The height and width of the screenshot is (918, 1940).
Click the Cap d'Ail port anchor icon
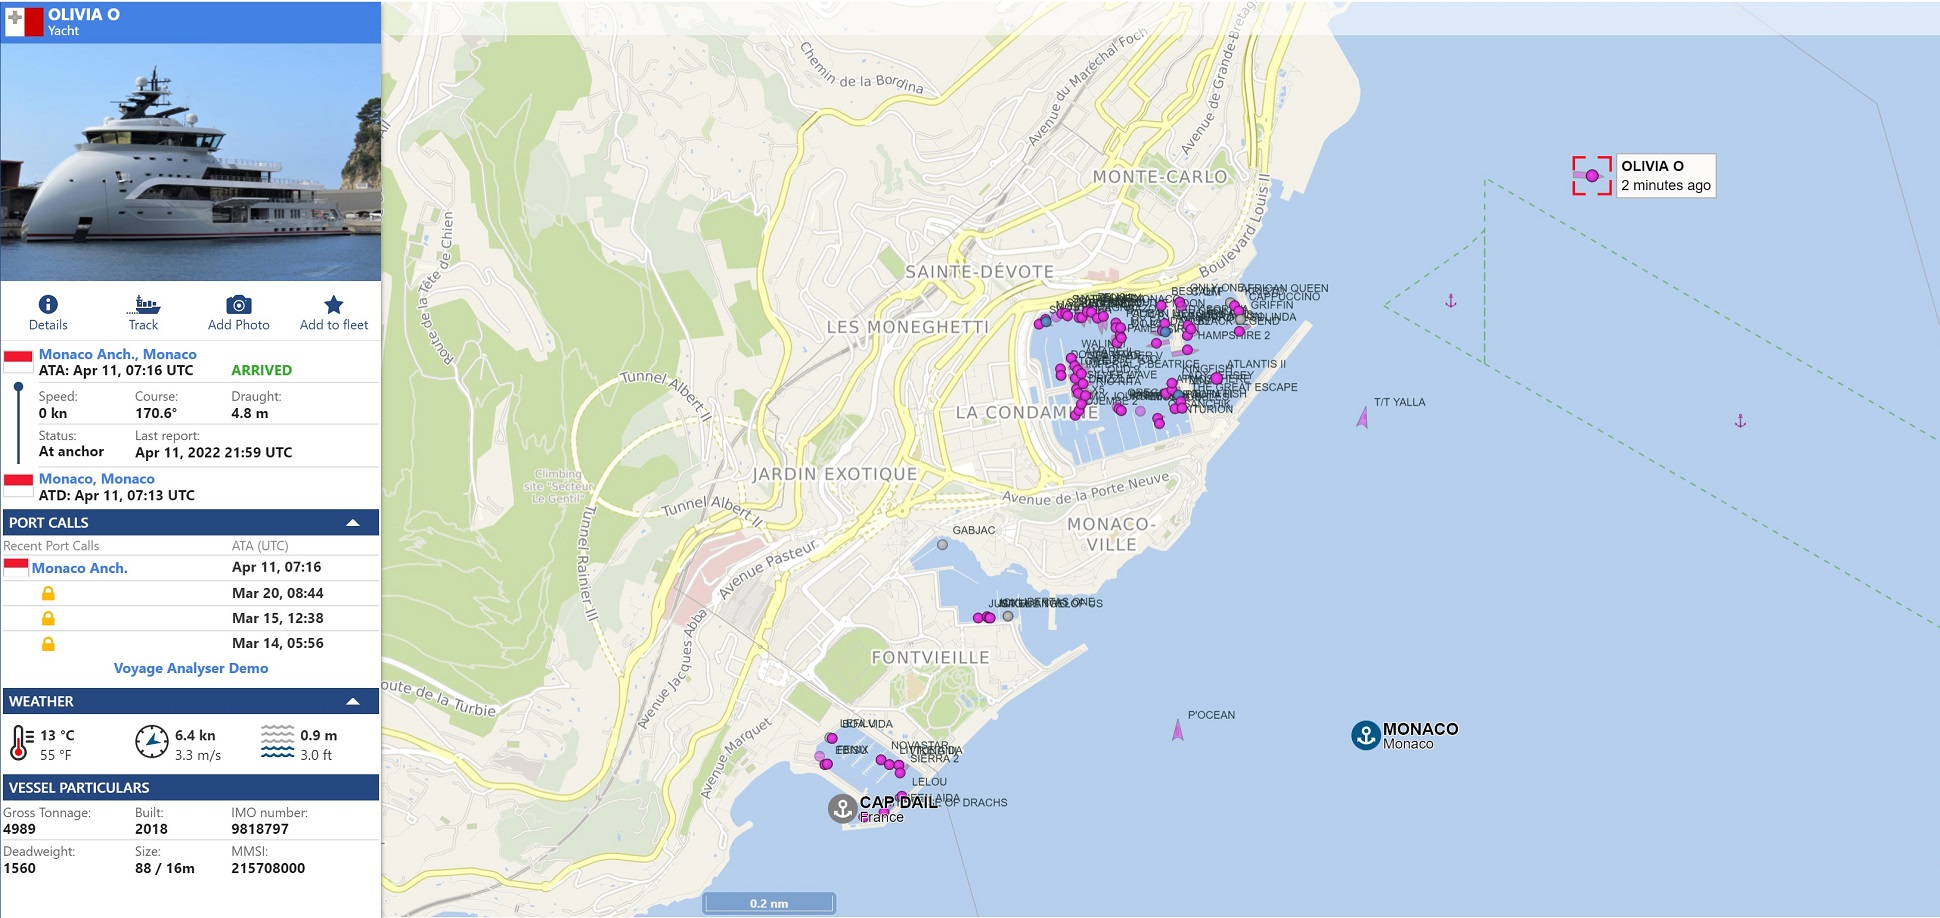point(842,808)
